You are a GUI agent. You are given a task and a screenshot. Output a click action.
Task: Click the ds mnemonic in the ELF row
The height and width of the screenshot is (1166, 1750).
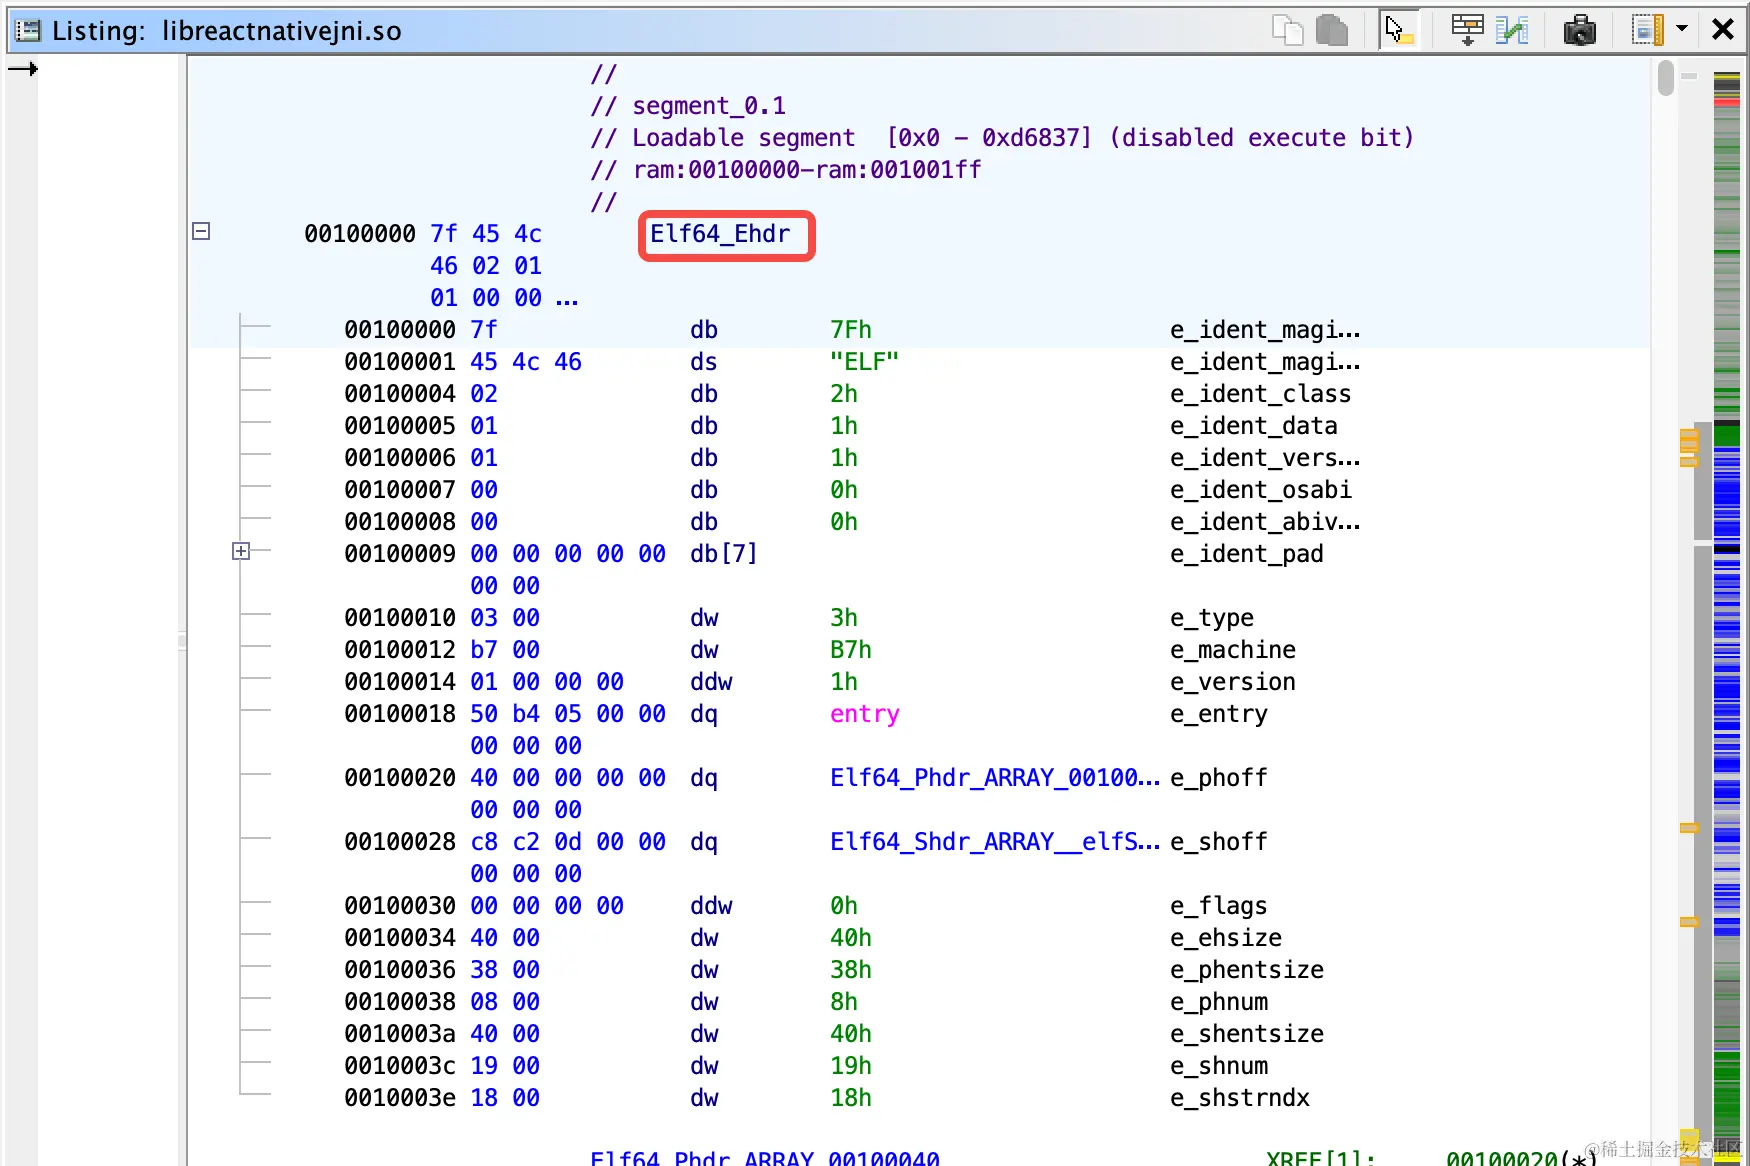(704, 362)
